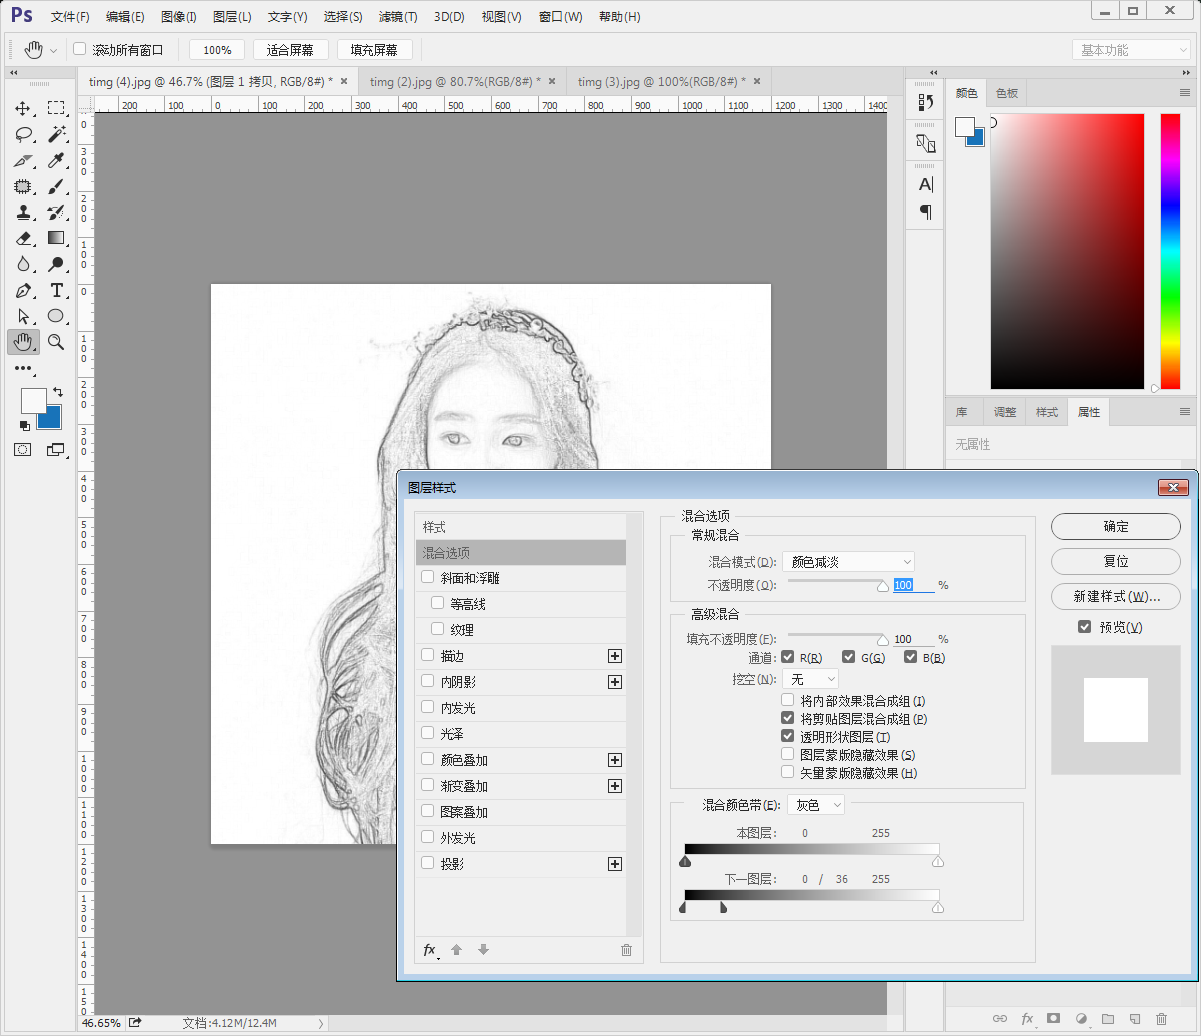Enable the 投影 effect checkbox

coord(428,864)
